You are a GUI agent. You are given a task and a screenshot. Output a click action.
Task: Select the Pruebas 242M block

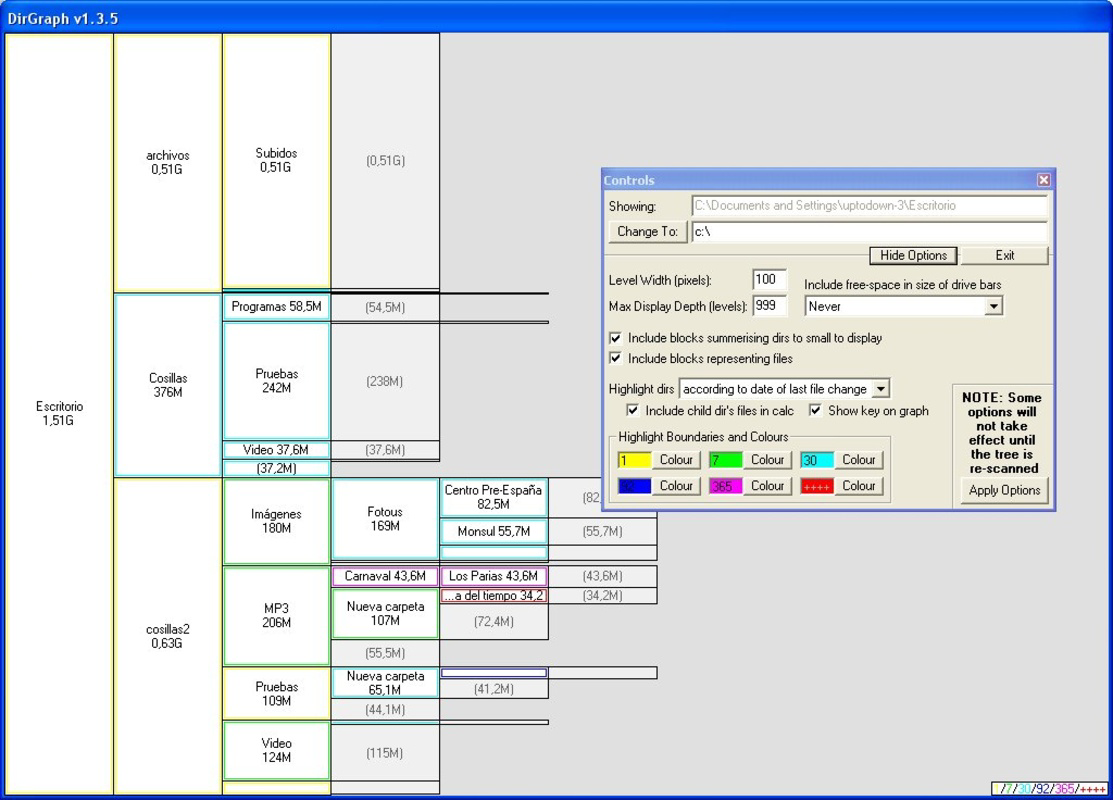pyautogui.click(x=276, y=380)
